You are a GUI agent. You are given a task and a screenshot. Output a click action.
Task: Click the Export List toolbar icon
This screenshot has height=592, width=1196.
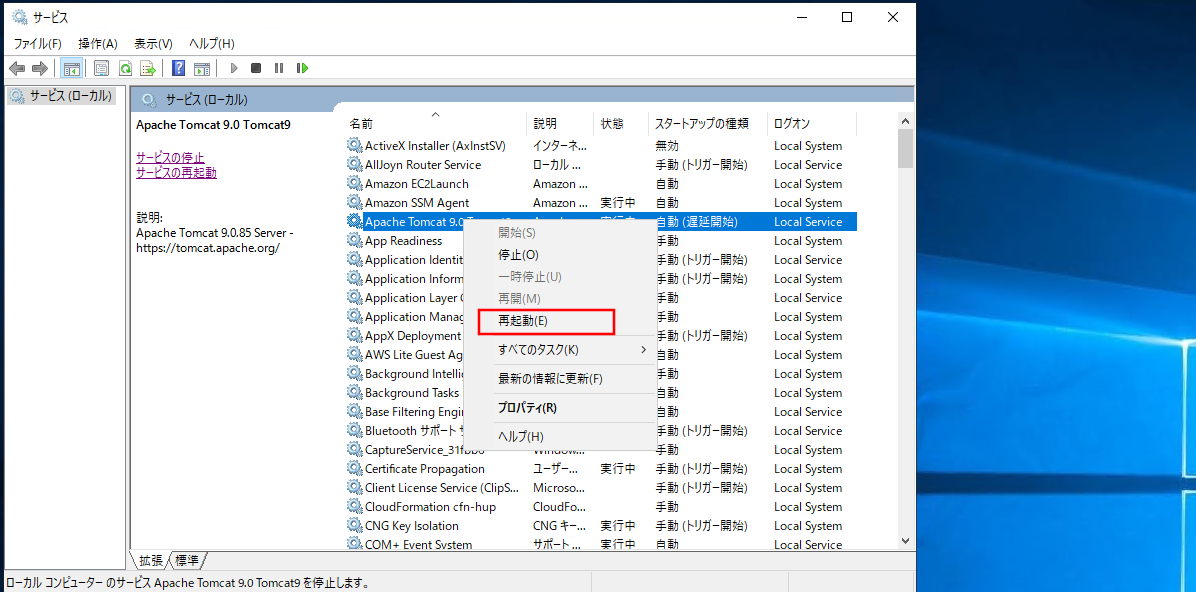(148, 68)
